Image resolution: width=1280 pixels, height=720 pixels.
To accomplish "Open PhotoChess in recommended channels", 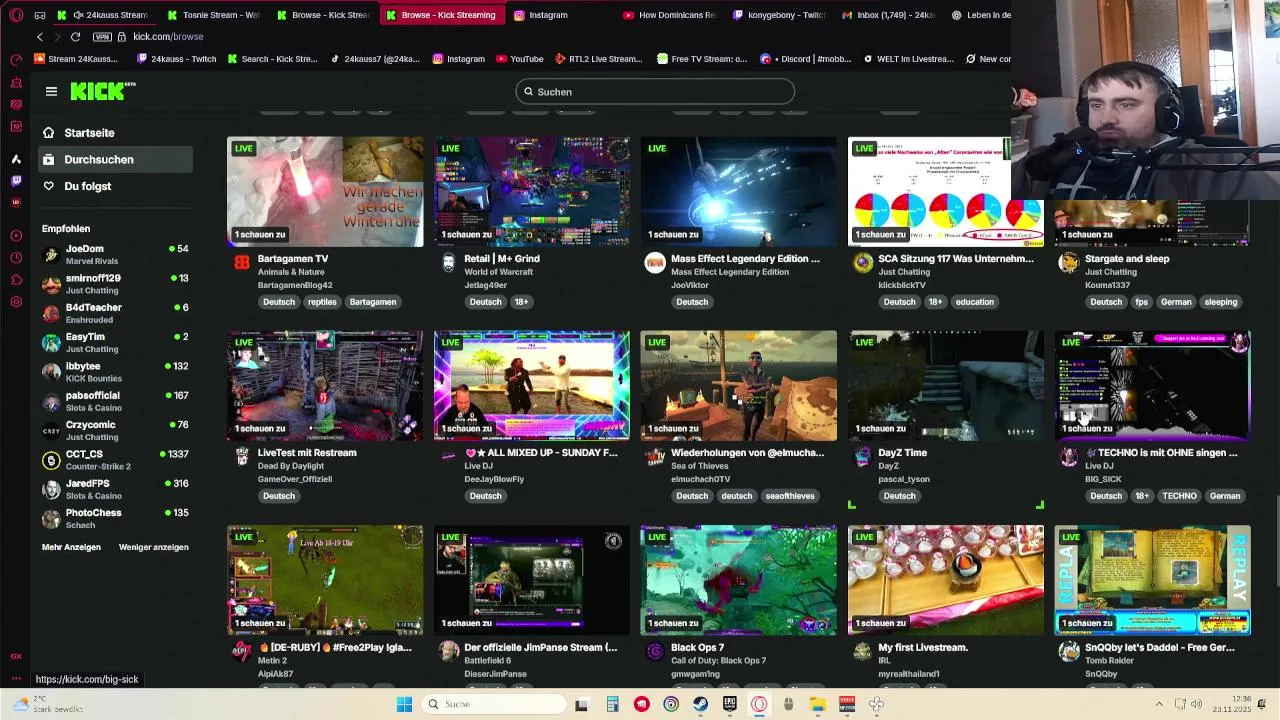I will [115, 519].
